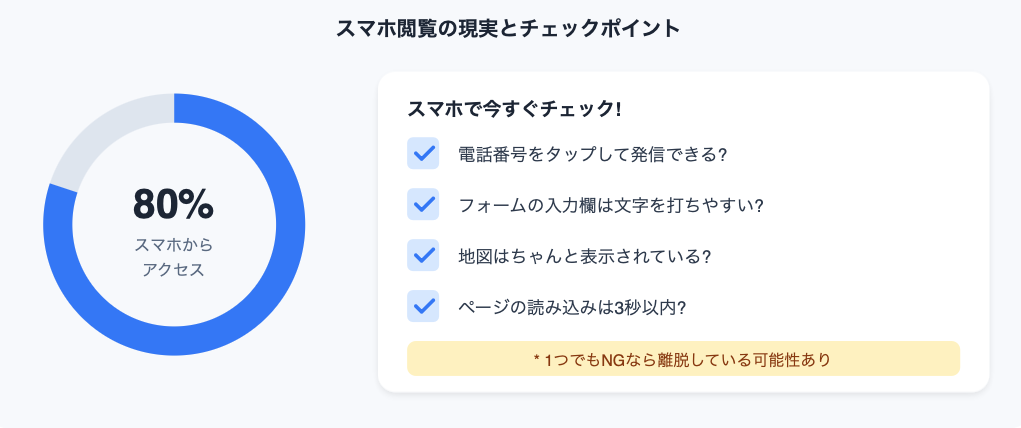
Task: Uncheck the map display checkbox
Action: tap(423, 255)
